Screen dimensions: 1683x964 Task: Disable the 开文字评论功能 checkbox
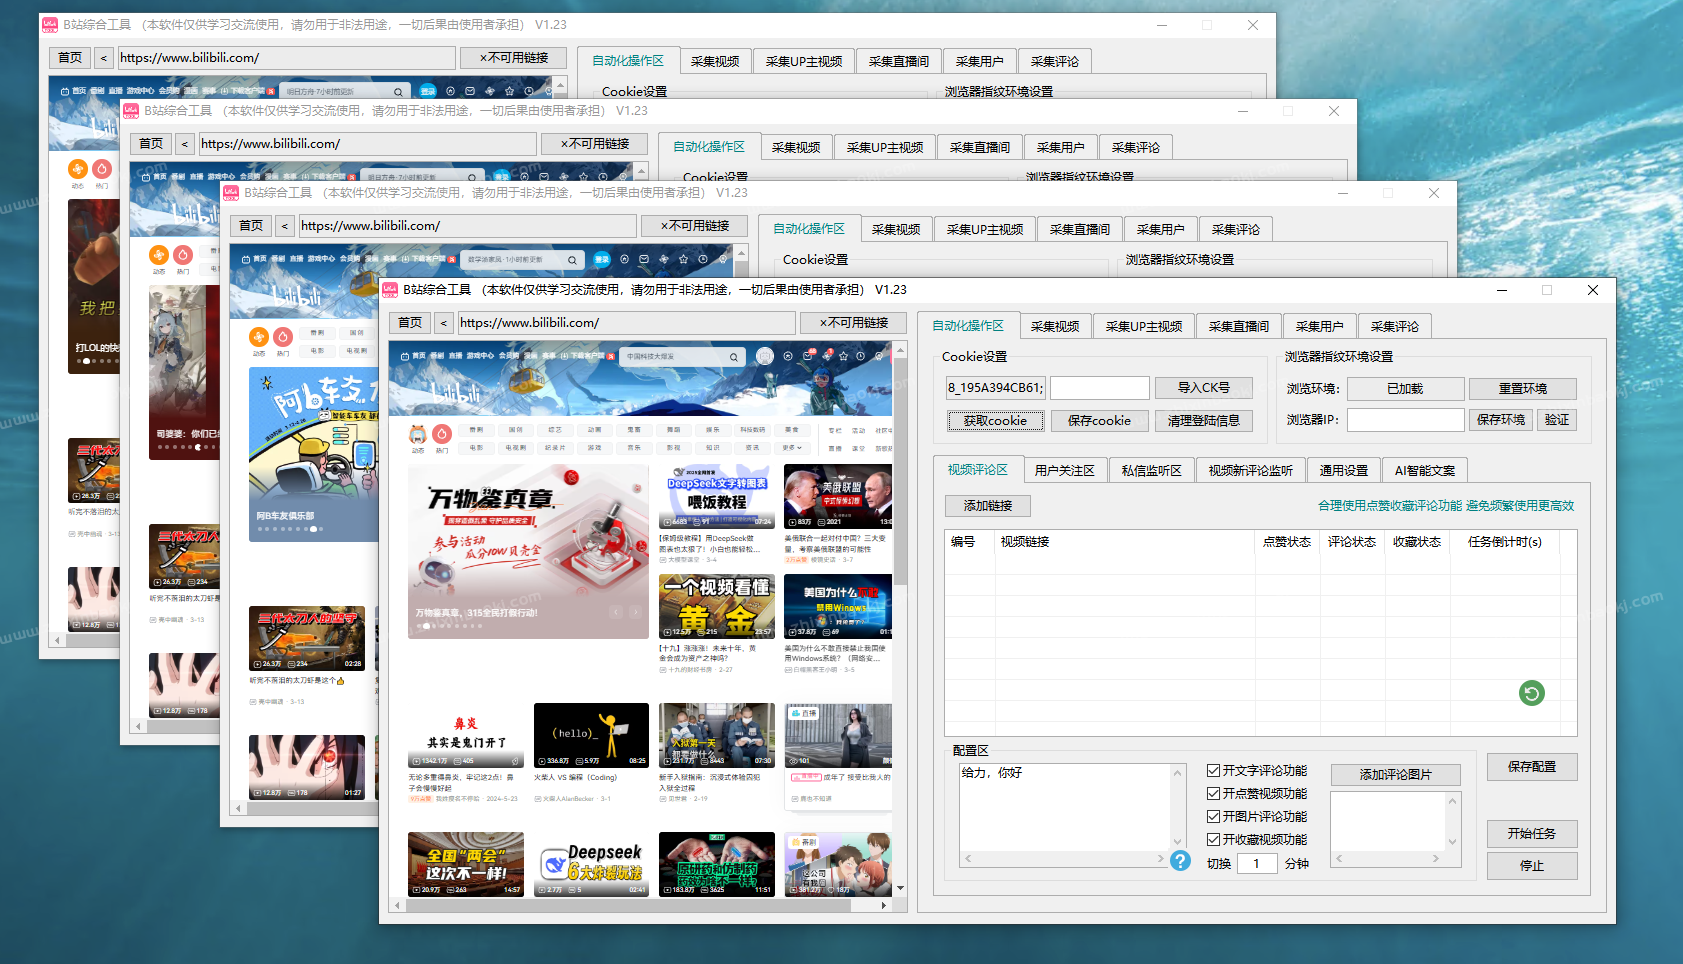1213,771
